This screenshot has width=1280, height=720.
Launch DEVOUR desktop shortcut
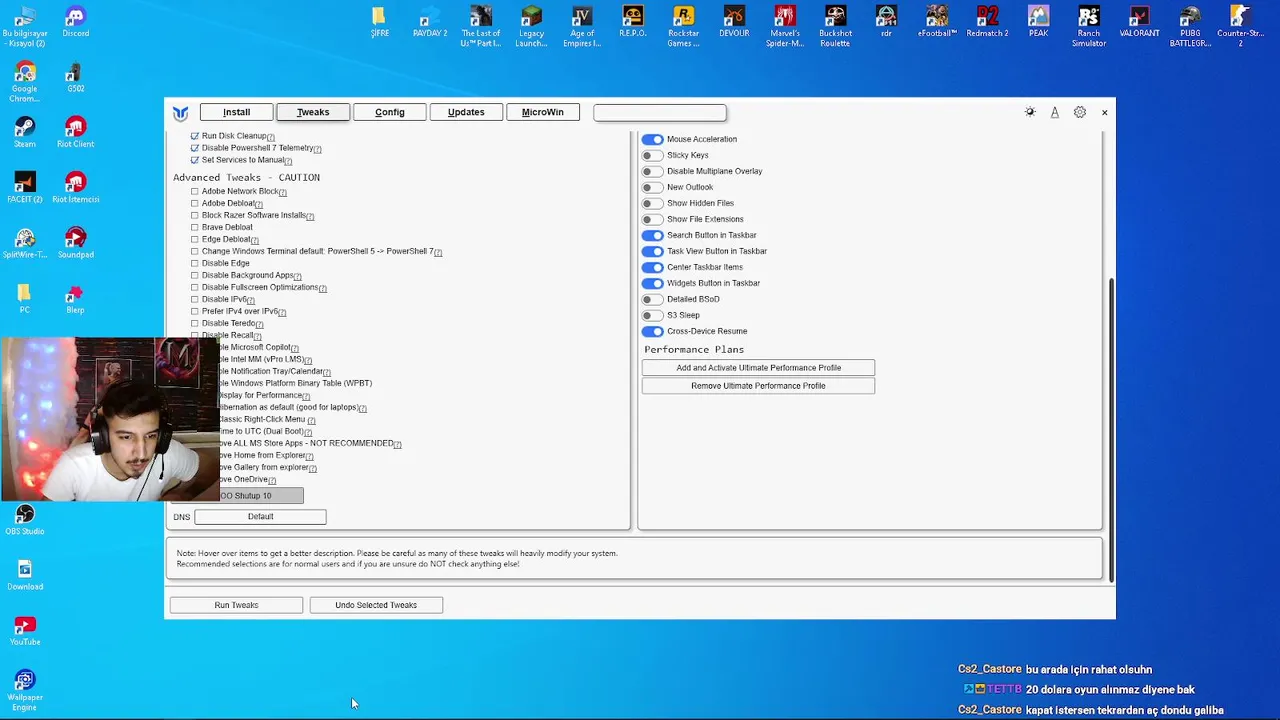click(734, 22)
